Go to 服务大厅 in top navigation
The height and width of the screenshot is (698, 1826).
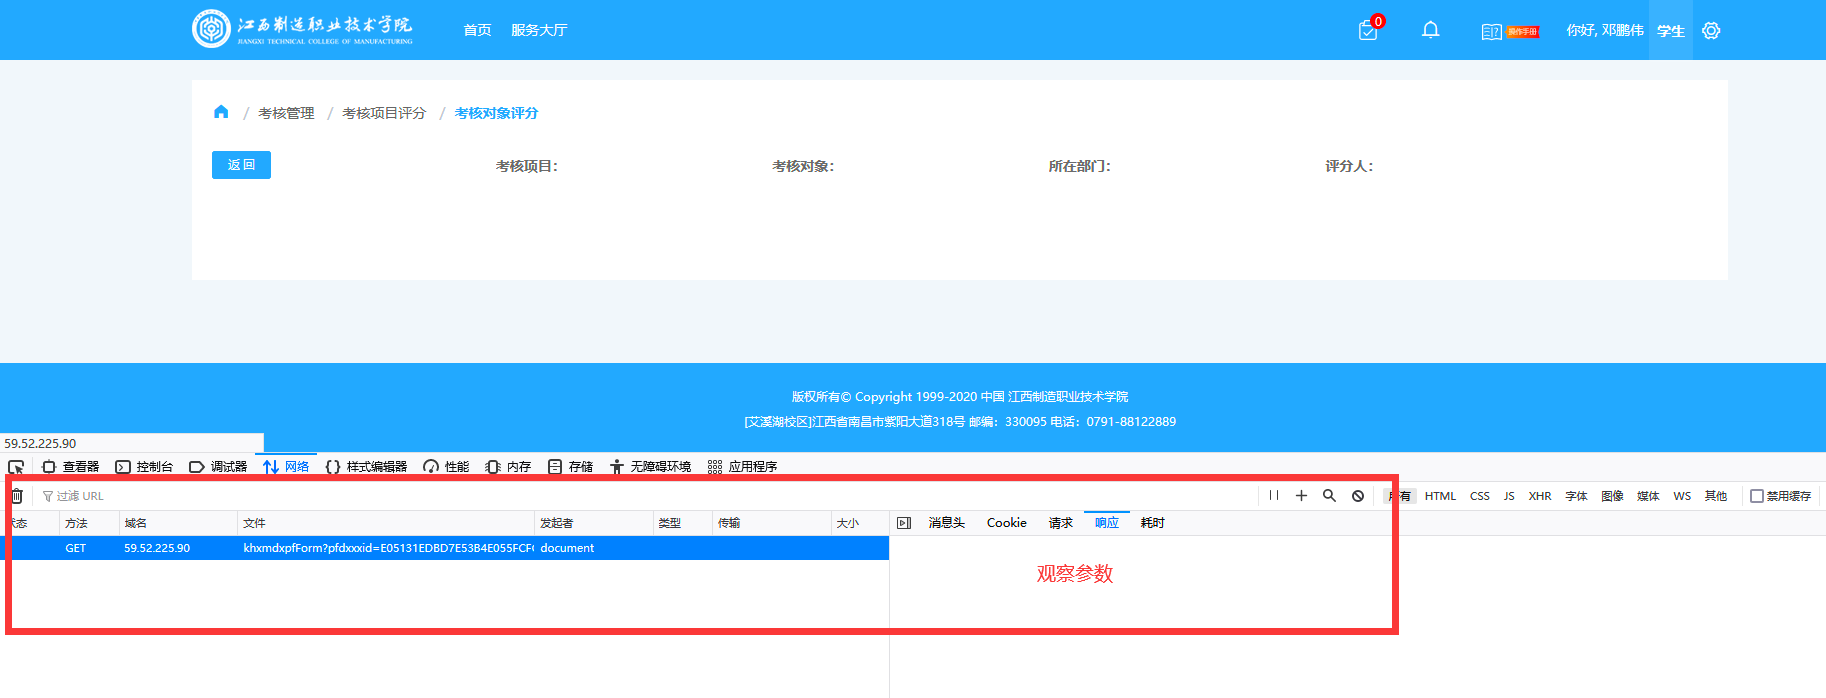tap(539, 30)
